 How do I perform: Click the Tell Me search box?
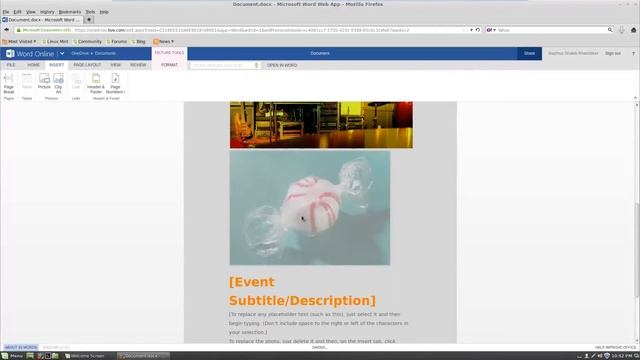[x=222, y=65]
